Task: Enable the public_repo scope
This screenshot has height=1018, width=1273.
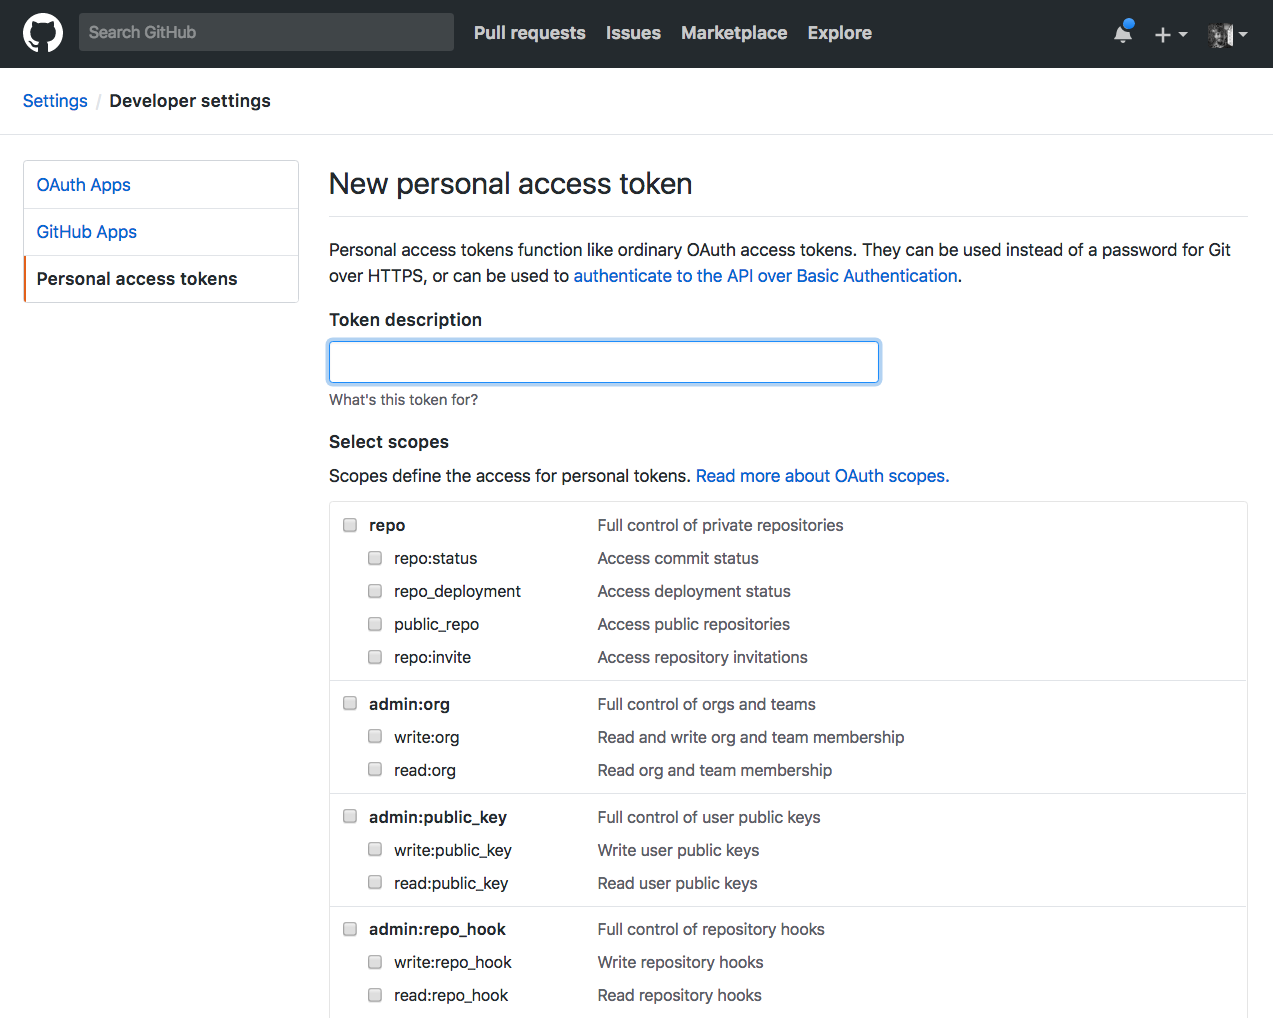Action: click(x=374, y=623)
